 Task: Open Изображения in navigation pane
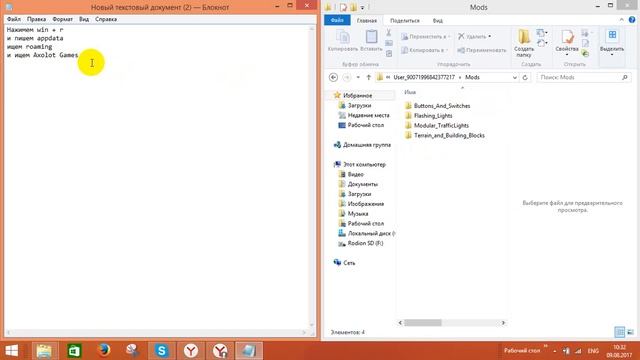tap(365, 204)
